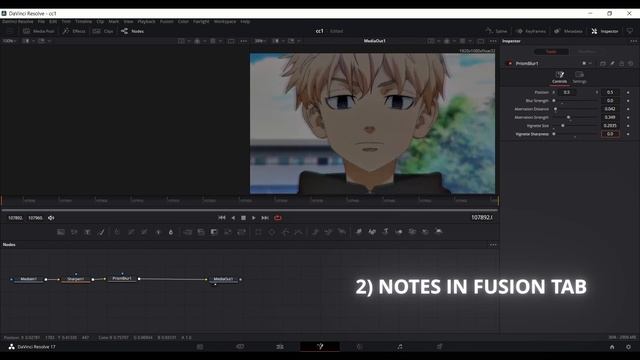Open the Spline editor panel
Image resolution: width=640 pixels, height=360 pixels.
point(496,31)
